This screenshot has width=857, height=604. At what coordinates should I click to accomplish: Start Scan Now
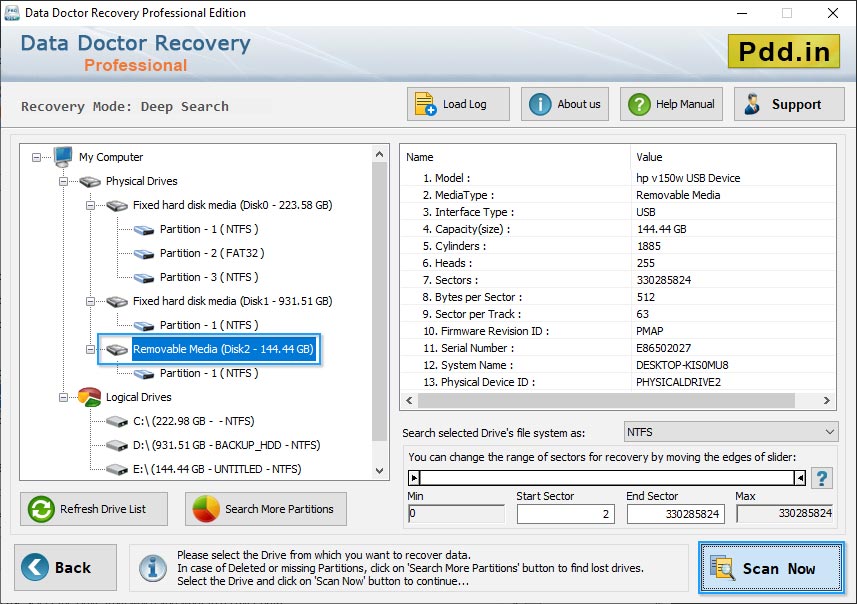(771, 567)
